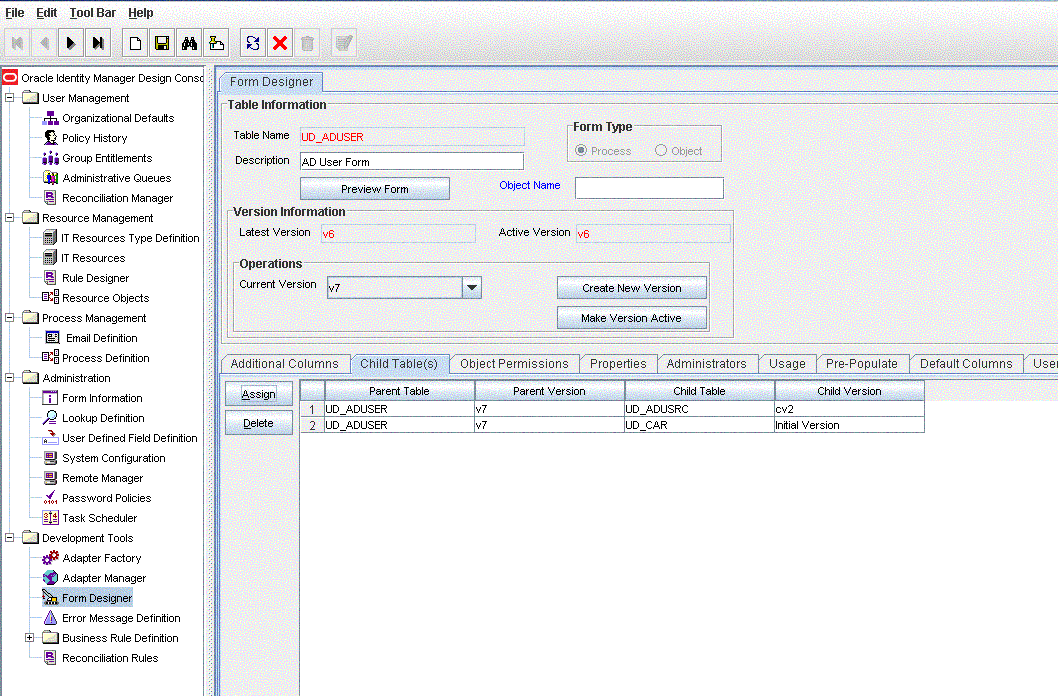Go to the next record toolbar icon

(71, 43)
